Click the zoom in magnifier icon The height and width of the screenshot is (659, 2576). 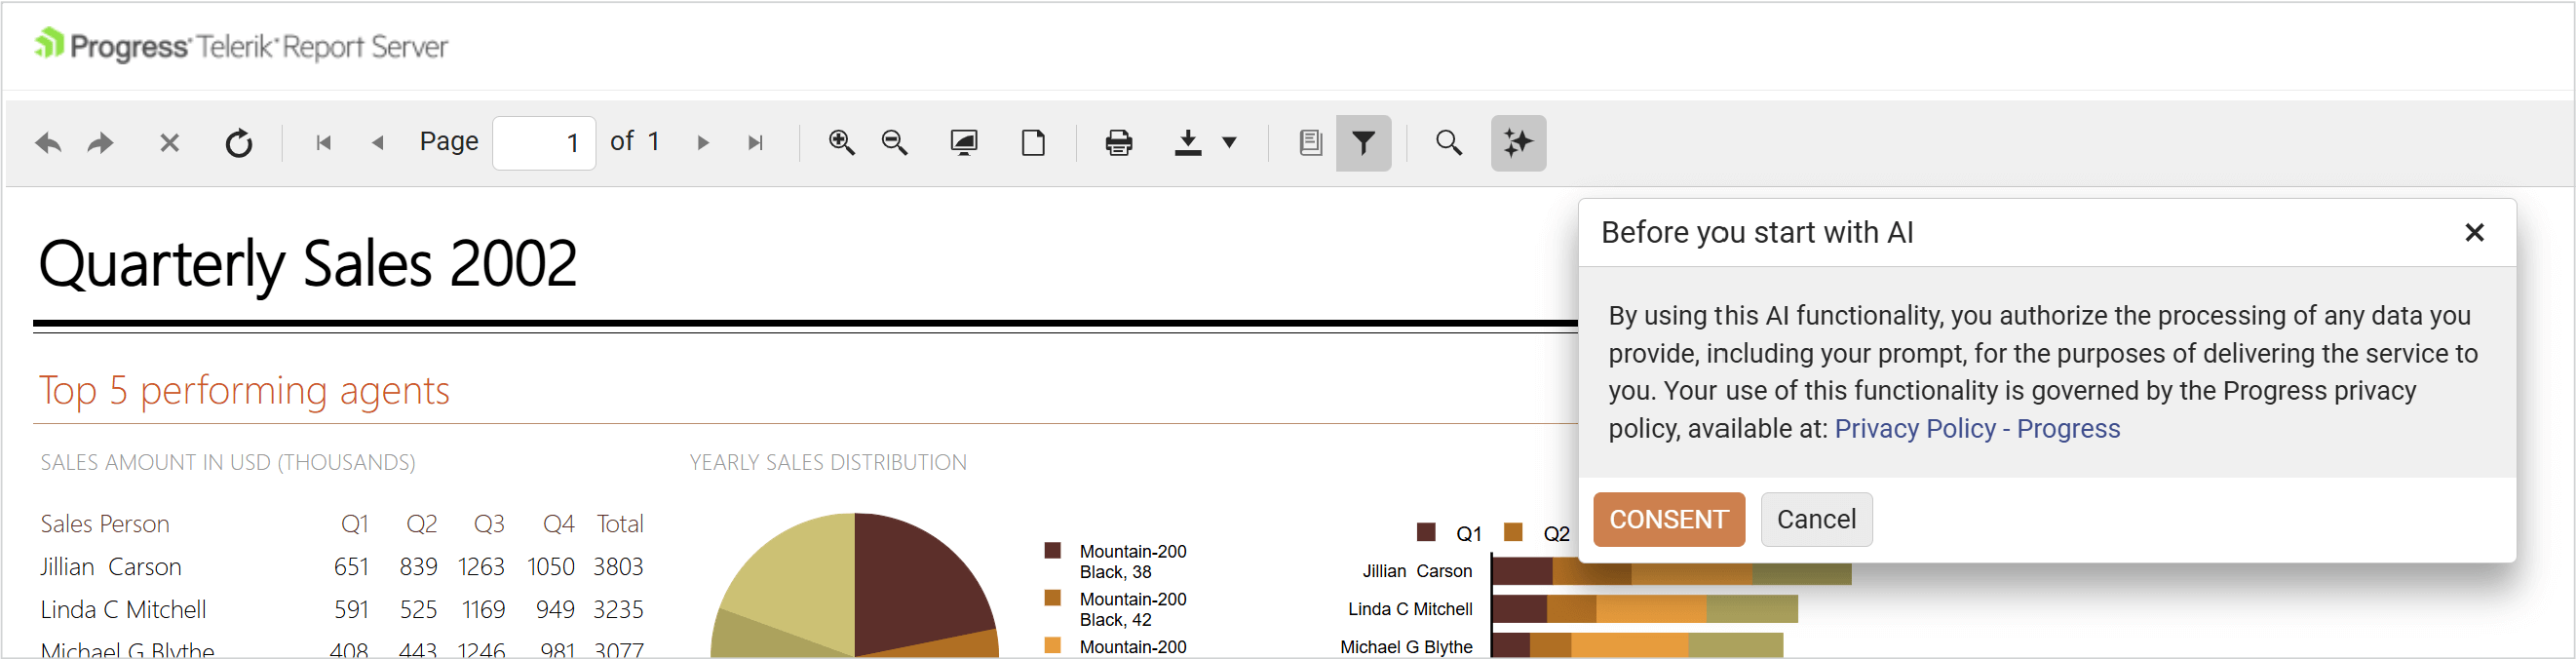click(842, 143)
